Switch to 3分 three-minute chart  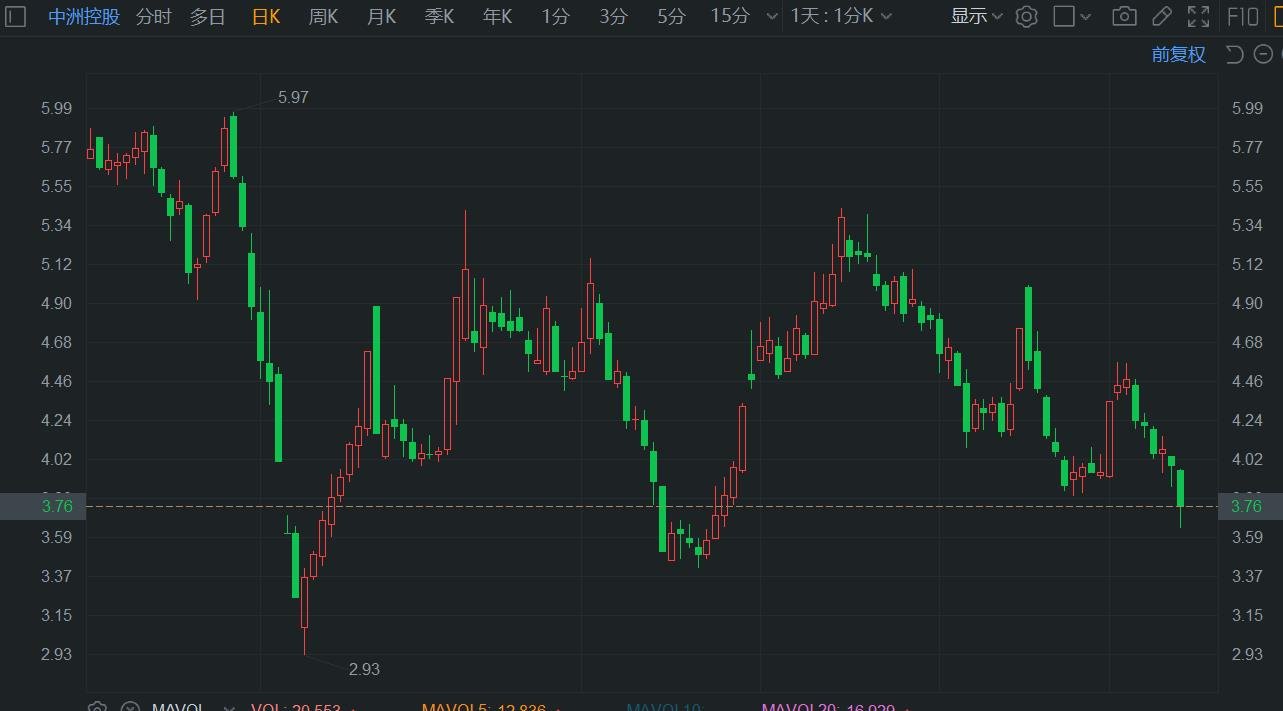tap(614, 16)
